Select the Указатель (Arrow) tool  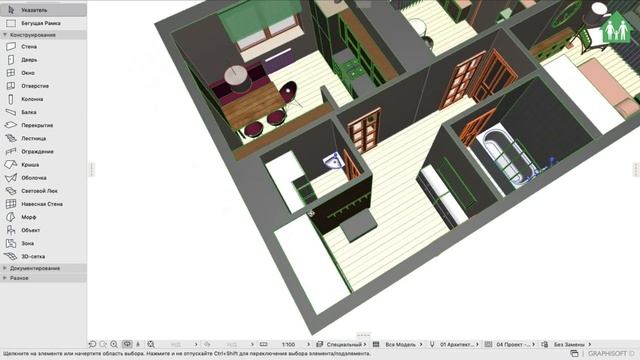pyautogui.click(x=43, y=10)
